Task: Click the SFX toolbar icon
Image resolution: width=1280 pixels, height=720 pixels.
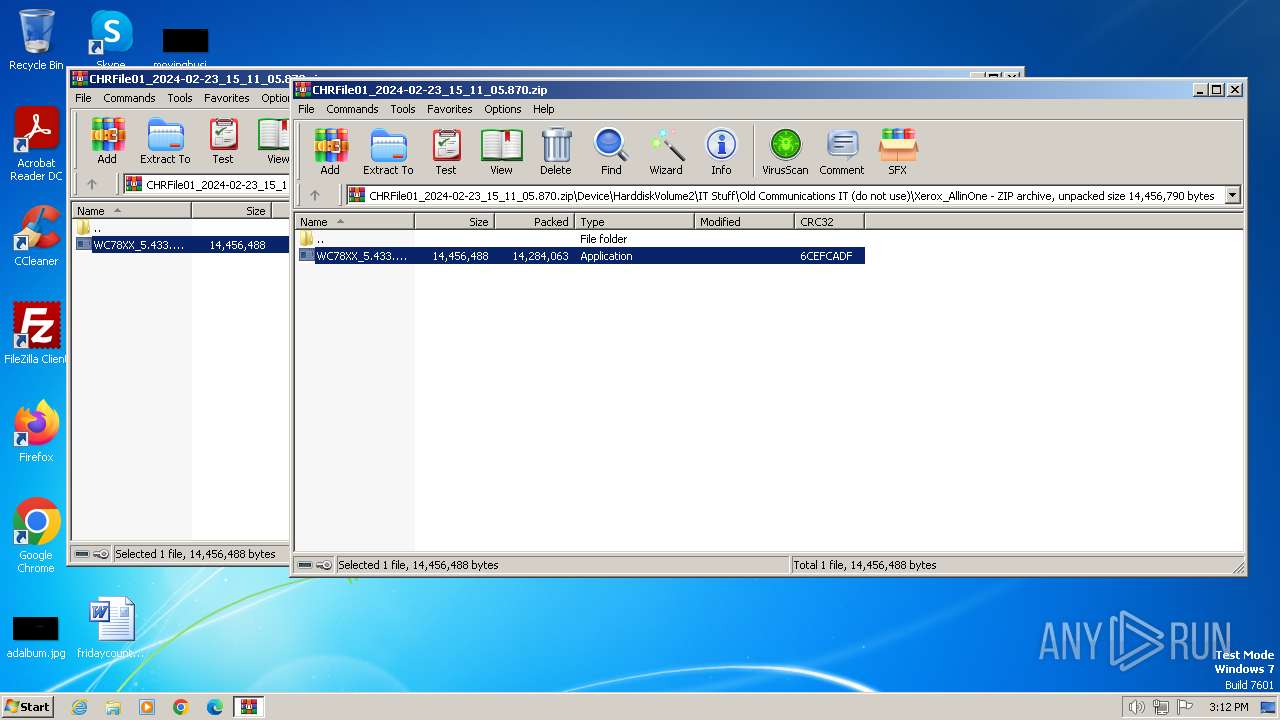Action: (x=897, y=152)
